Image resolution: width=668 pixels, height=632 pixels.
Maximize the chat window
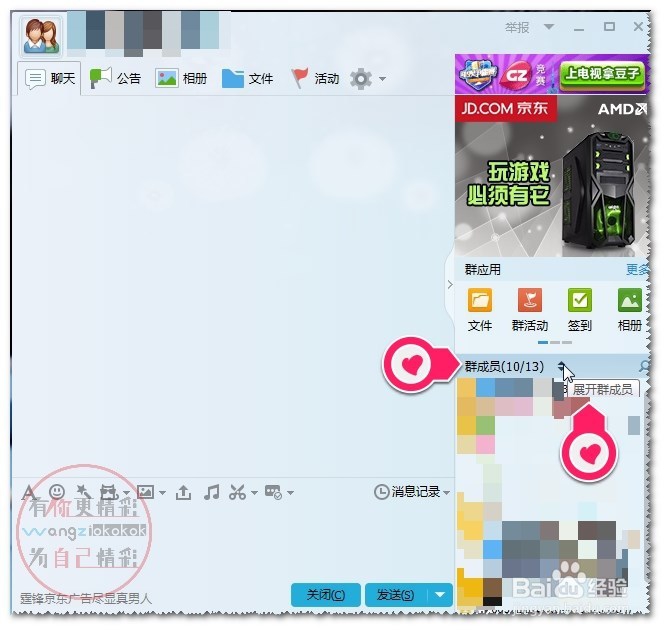click(609, 27)
